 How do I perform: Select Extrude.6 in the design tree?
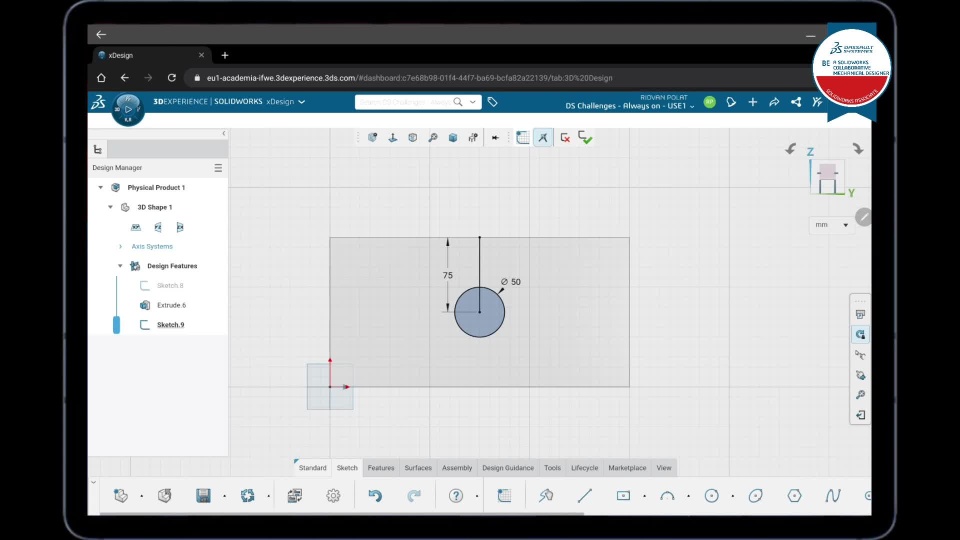click(x=171, y=305)
